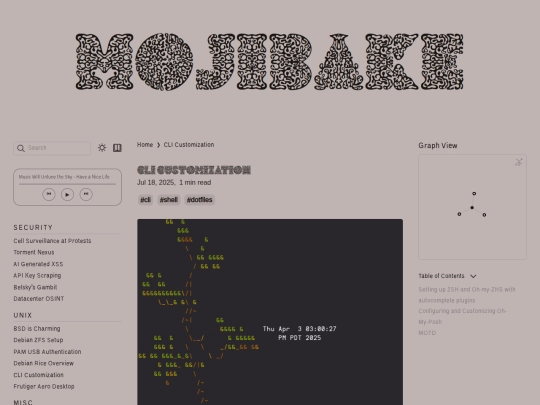540x405 pixels.
Task: Click the Search input field
Action: point(52,148)
